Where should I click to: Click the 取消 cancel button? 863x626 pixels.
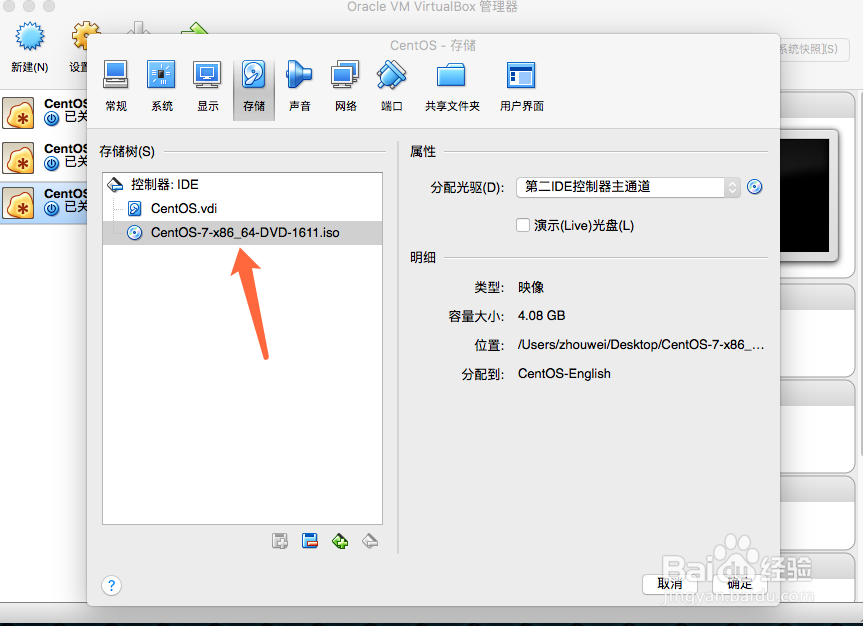669,584
